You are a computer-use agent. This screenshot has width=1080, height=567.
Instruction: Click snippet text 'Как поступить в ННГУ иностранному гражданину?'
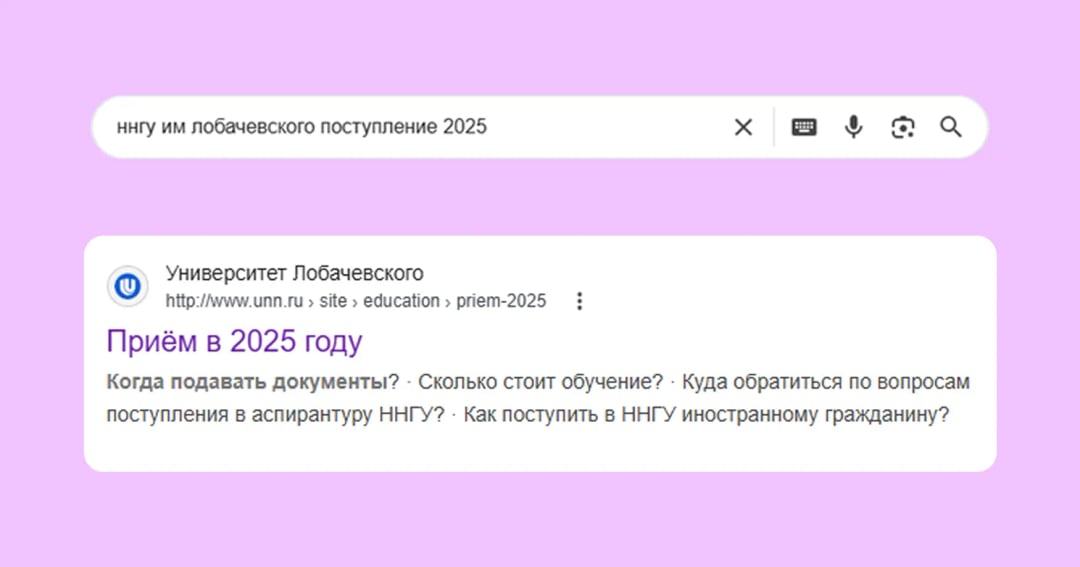tap(706, 415)
